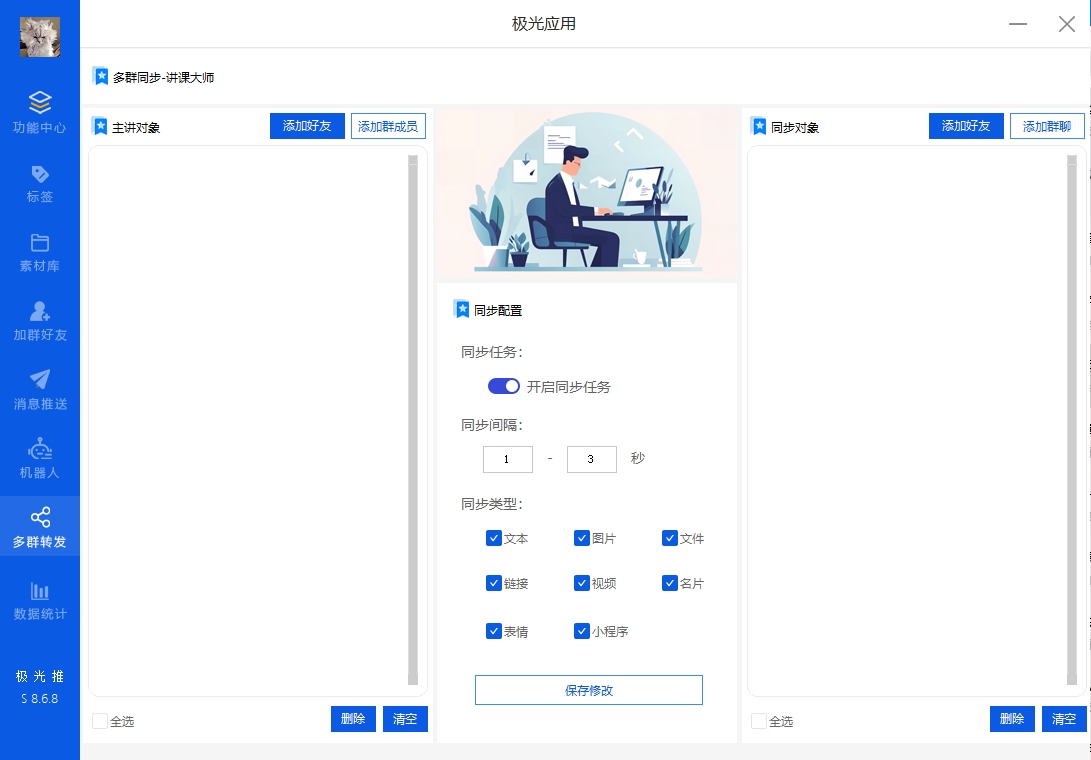Viewport: 1091px width, 760px height.
Task: Click the minimum sync interval field
Action: [508, 459]
